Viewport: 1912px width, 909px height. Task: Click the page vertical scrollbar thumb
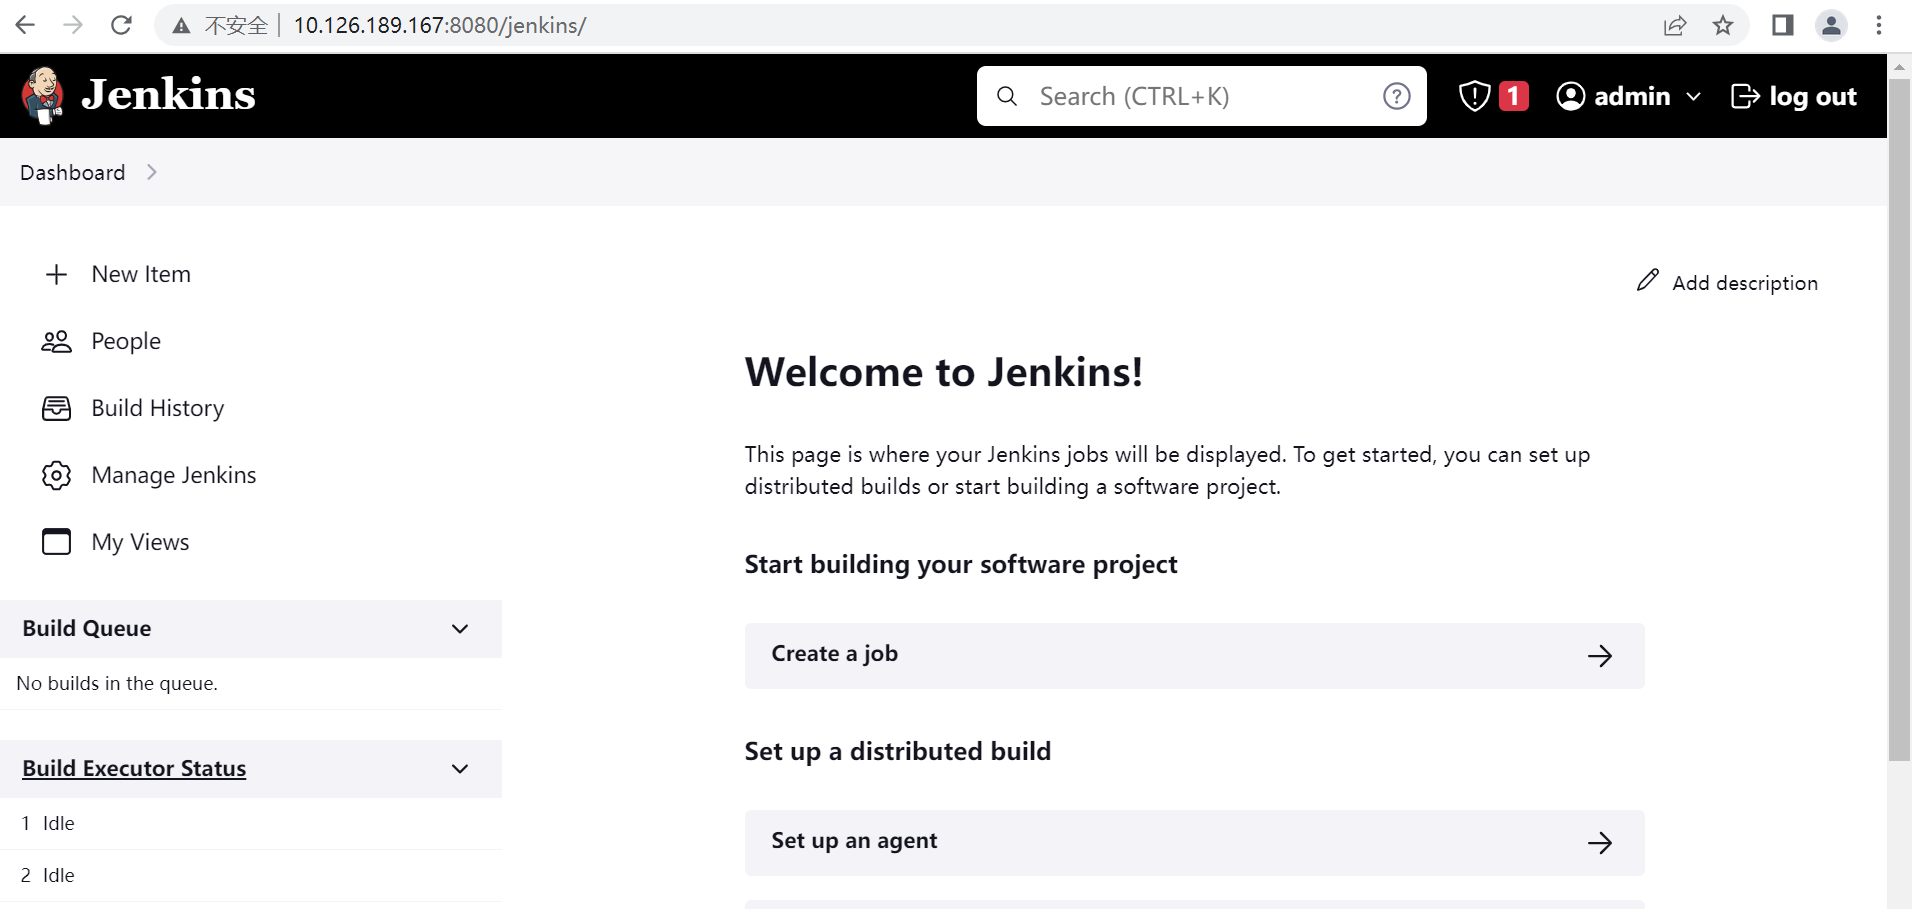pos(1899,420)
